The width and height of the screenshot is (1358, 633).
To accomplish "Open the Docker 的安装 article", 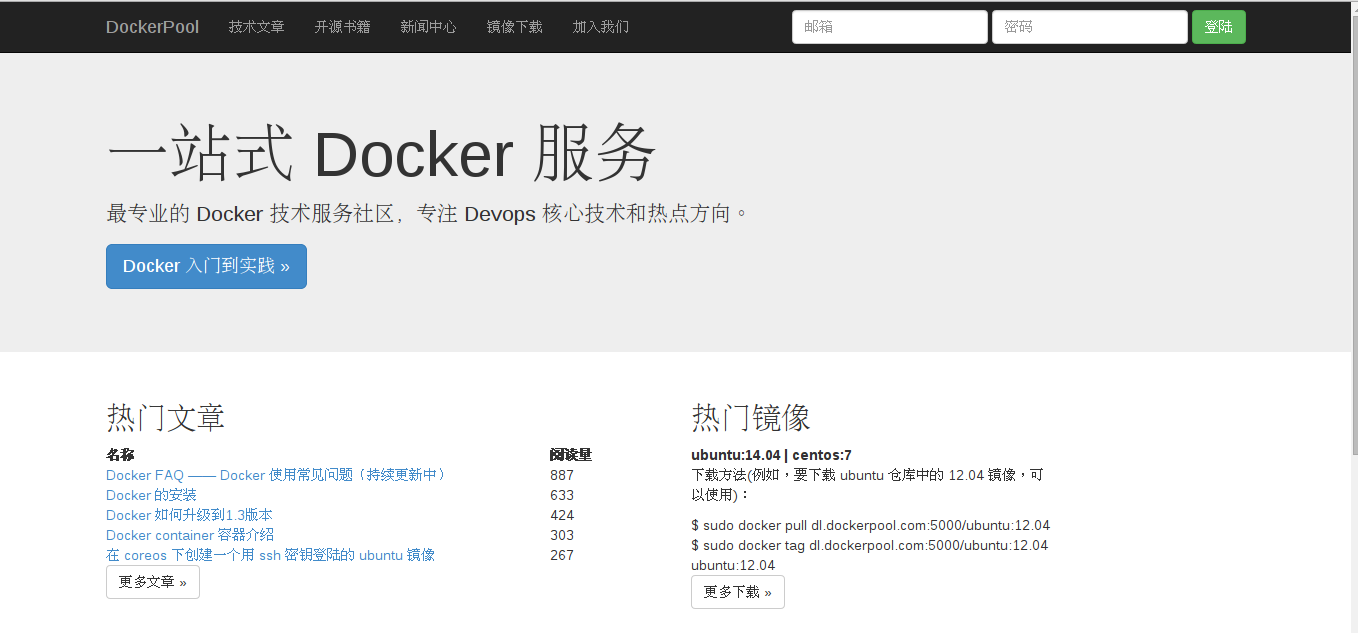I will [151, 495].
